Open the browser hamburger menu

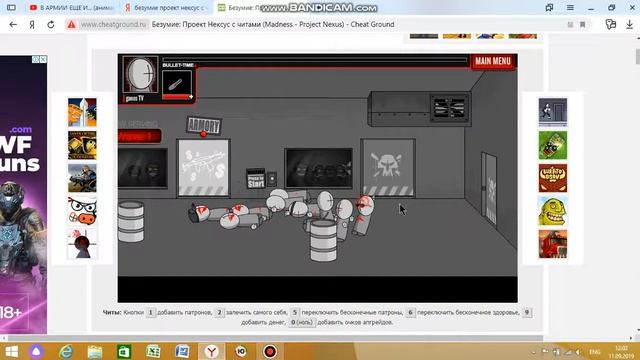point(570,7)
